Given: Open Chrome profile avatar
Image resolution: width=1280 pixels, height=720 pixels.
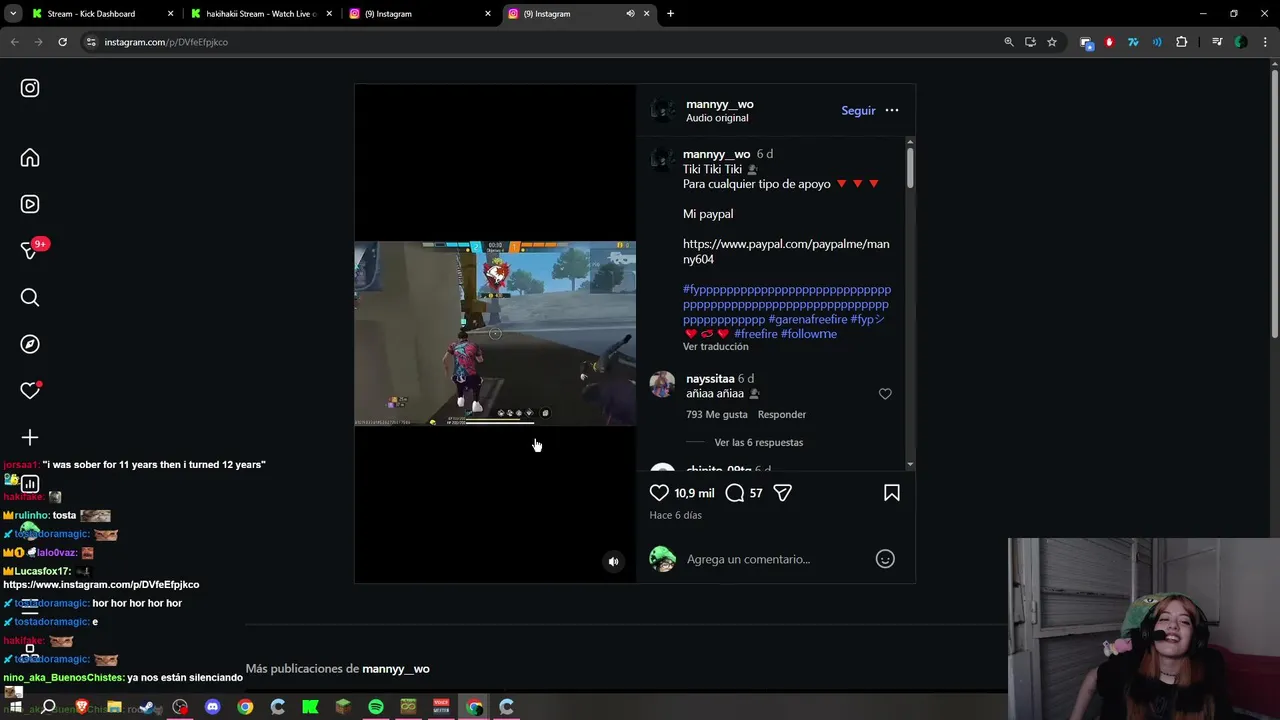Looking at the screenshot, I should click(x=1241, y=42).
